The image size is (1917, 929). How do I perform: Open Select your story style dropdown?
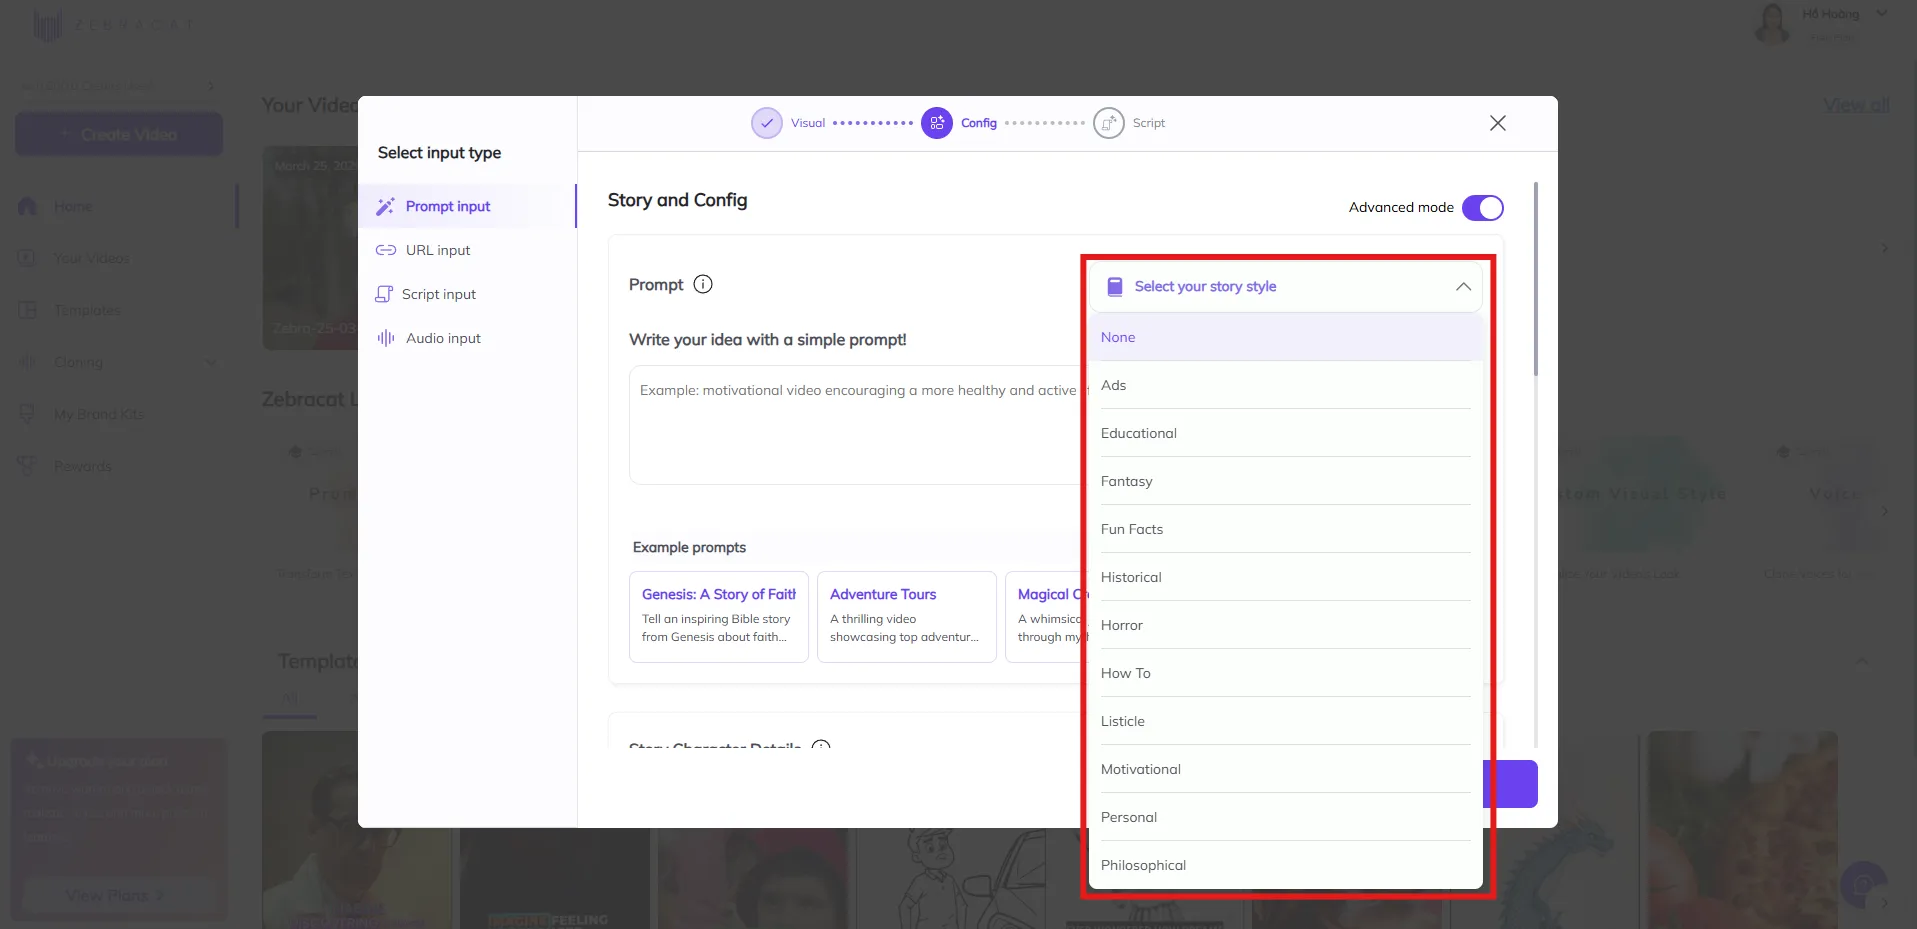pyautogui.click(x=1286, y=287)
